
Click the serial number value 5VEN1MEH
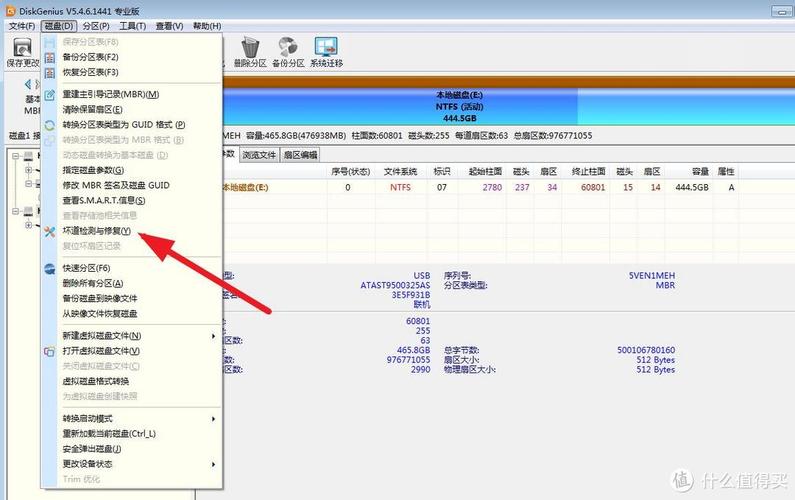tap(652, 276)
